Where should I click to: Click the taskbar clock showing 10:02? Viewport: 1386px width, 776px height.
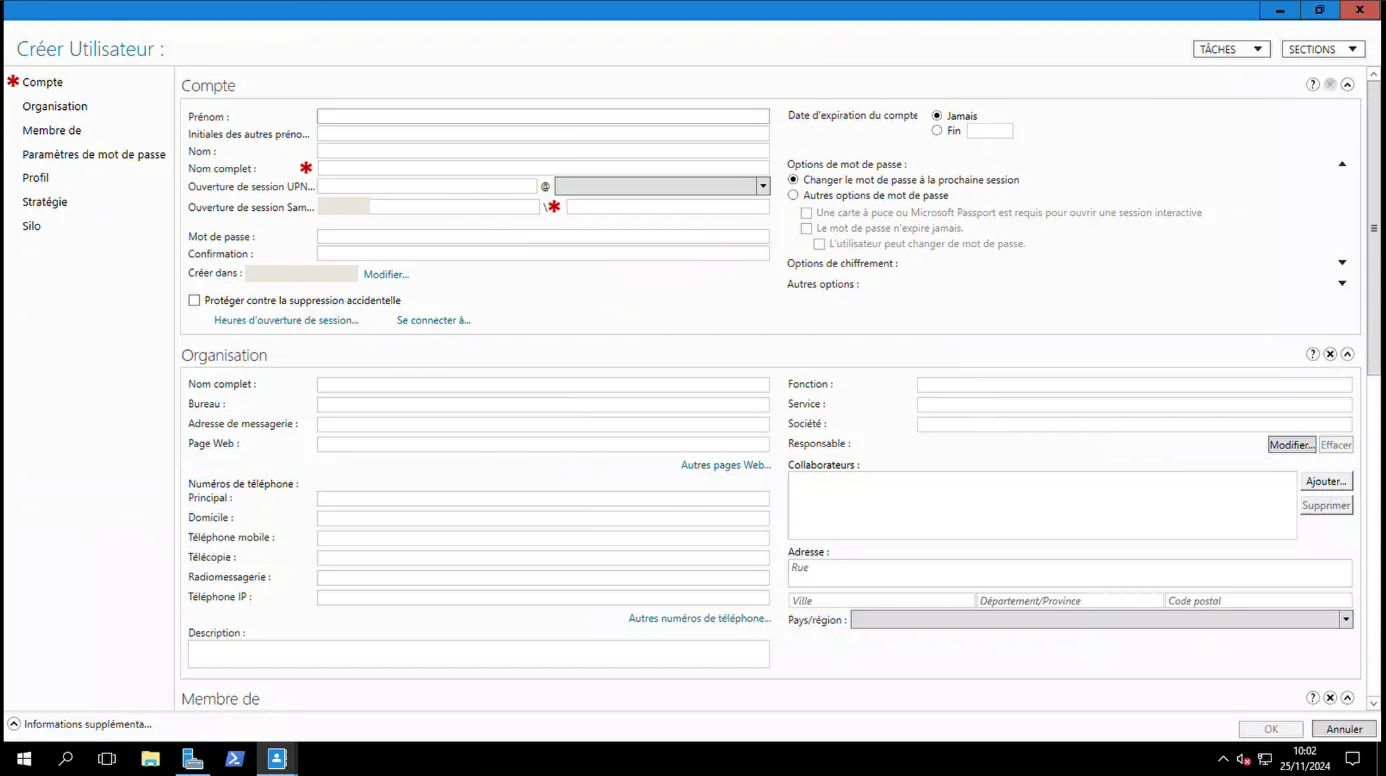pos(1305,759)
